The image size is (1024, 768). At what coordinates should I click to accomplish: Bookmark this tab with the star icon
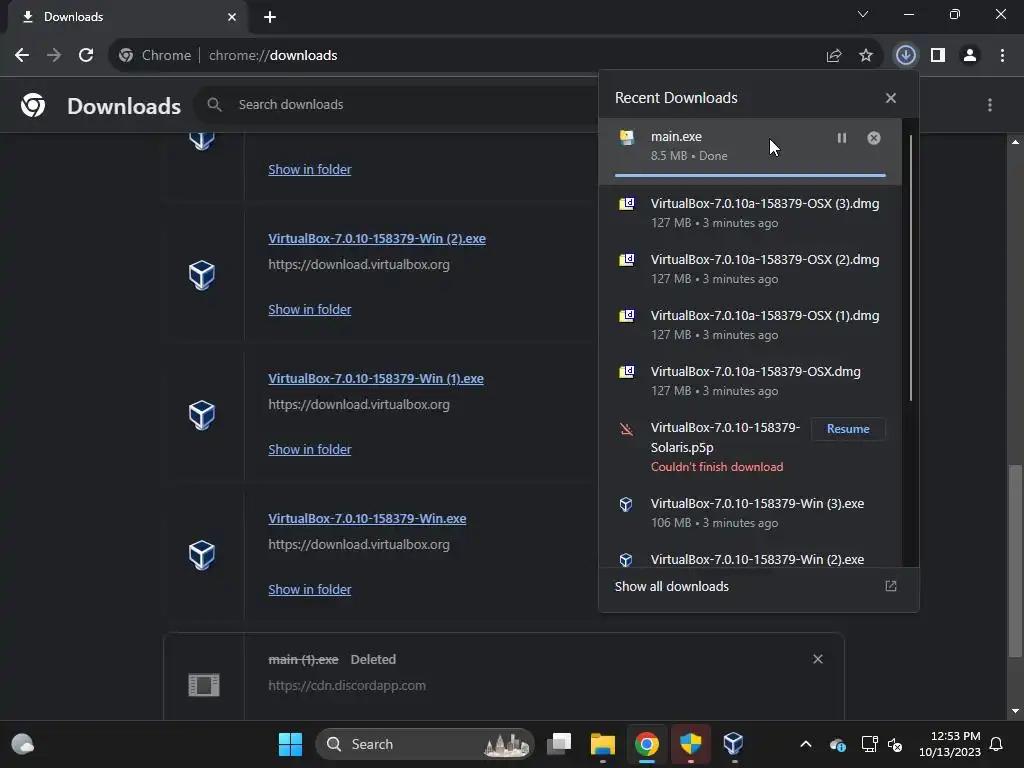click(866, 56)
